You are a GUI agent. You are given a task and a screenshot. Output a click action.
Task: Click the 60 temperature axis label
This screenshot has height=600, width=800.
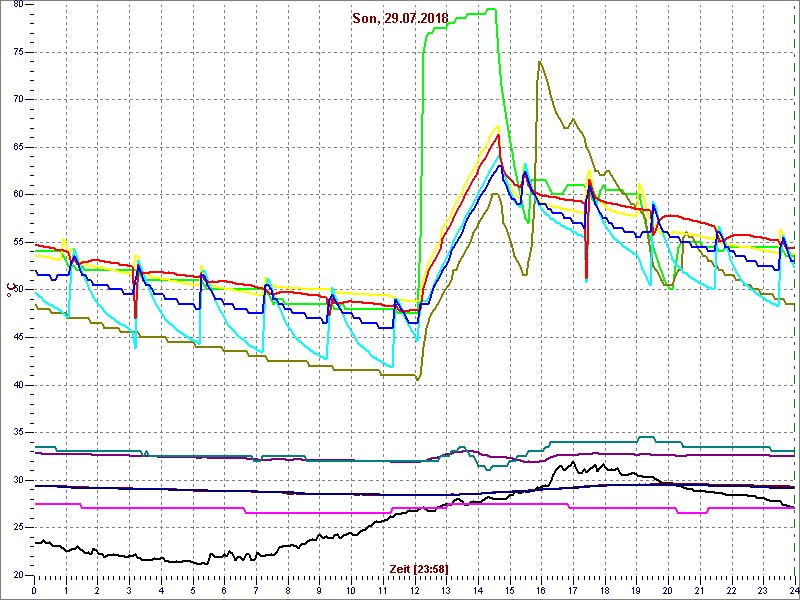[x=18, y=194]
